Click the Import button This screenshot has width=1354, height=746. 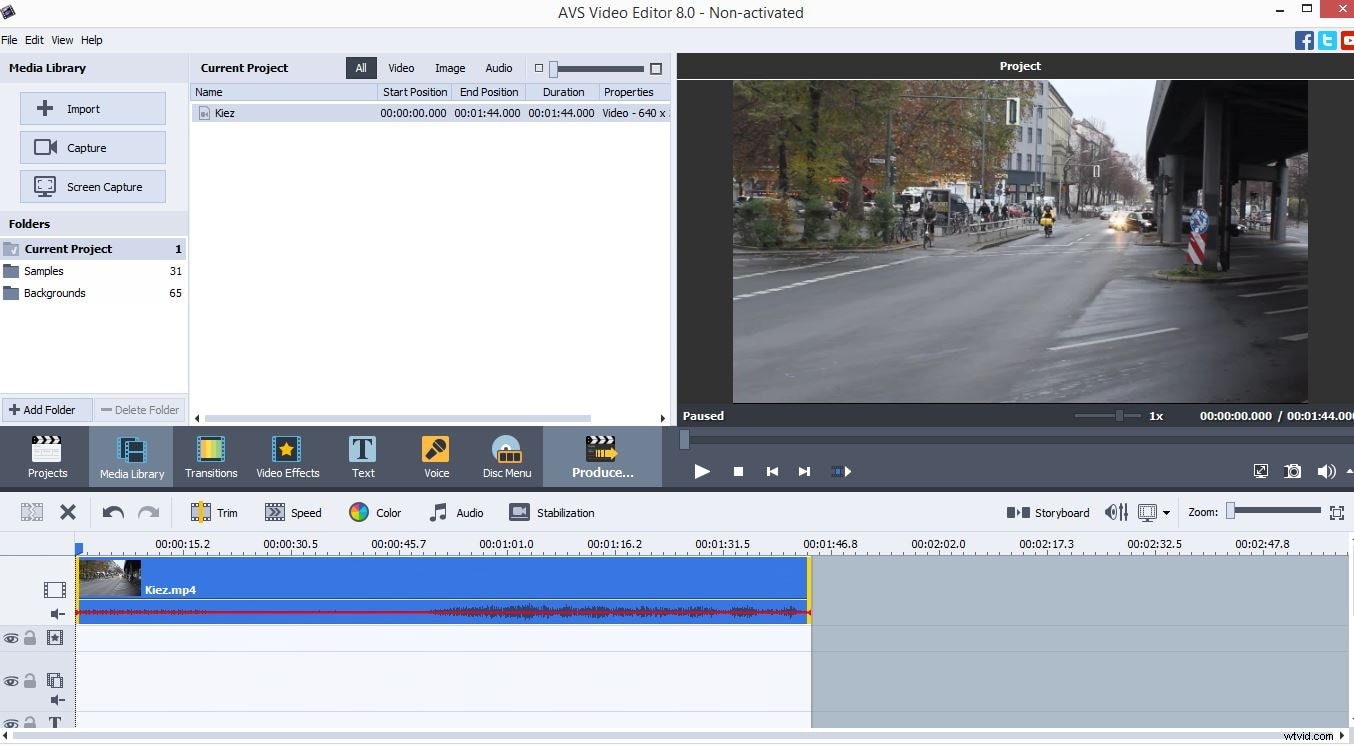pyautogui.click(x=92, y=108)
